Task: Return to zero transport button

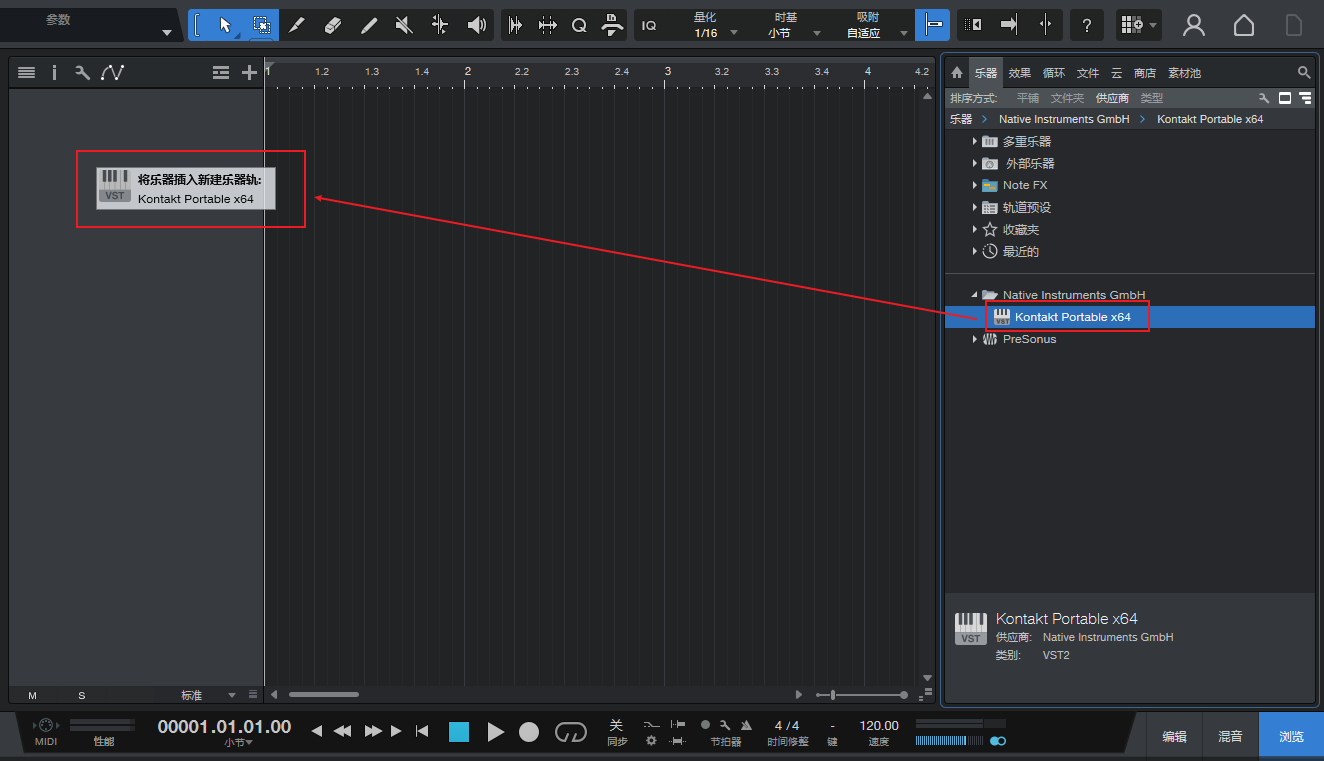Action: pyautogui.click(x=422, y=731)
